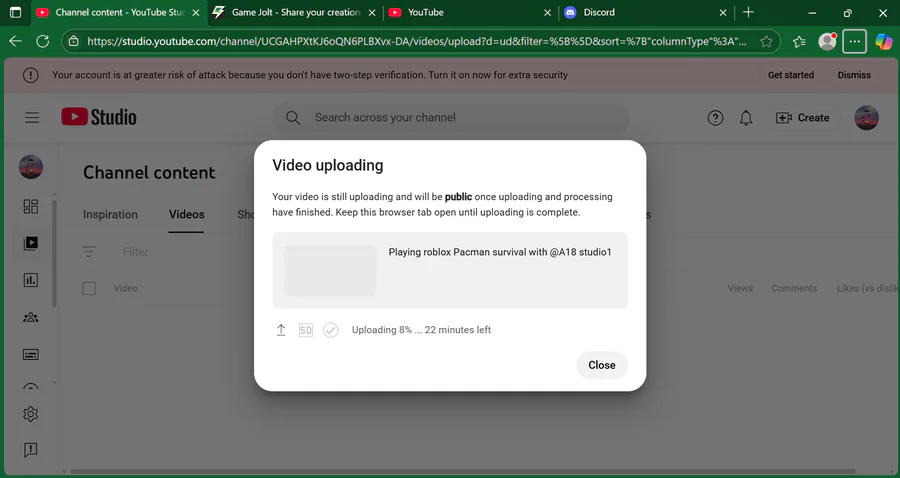The image size is (900, 478).
Task: Click the horizontal scrollbar at the bottom
Action: (x=462, y=472)
